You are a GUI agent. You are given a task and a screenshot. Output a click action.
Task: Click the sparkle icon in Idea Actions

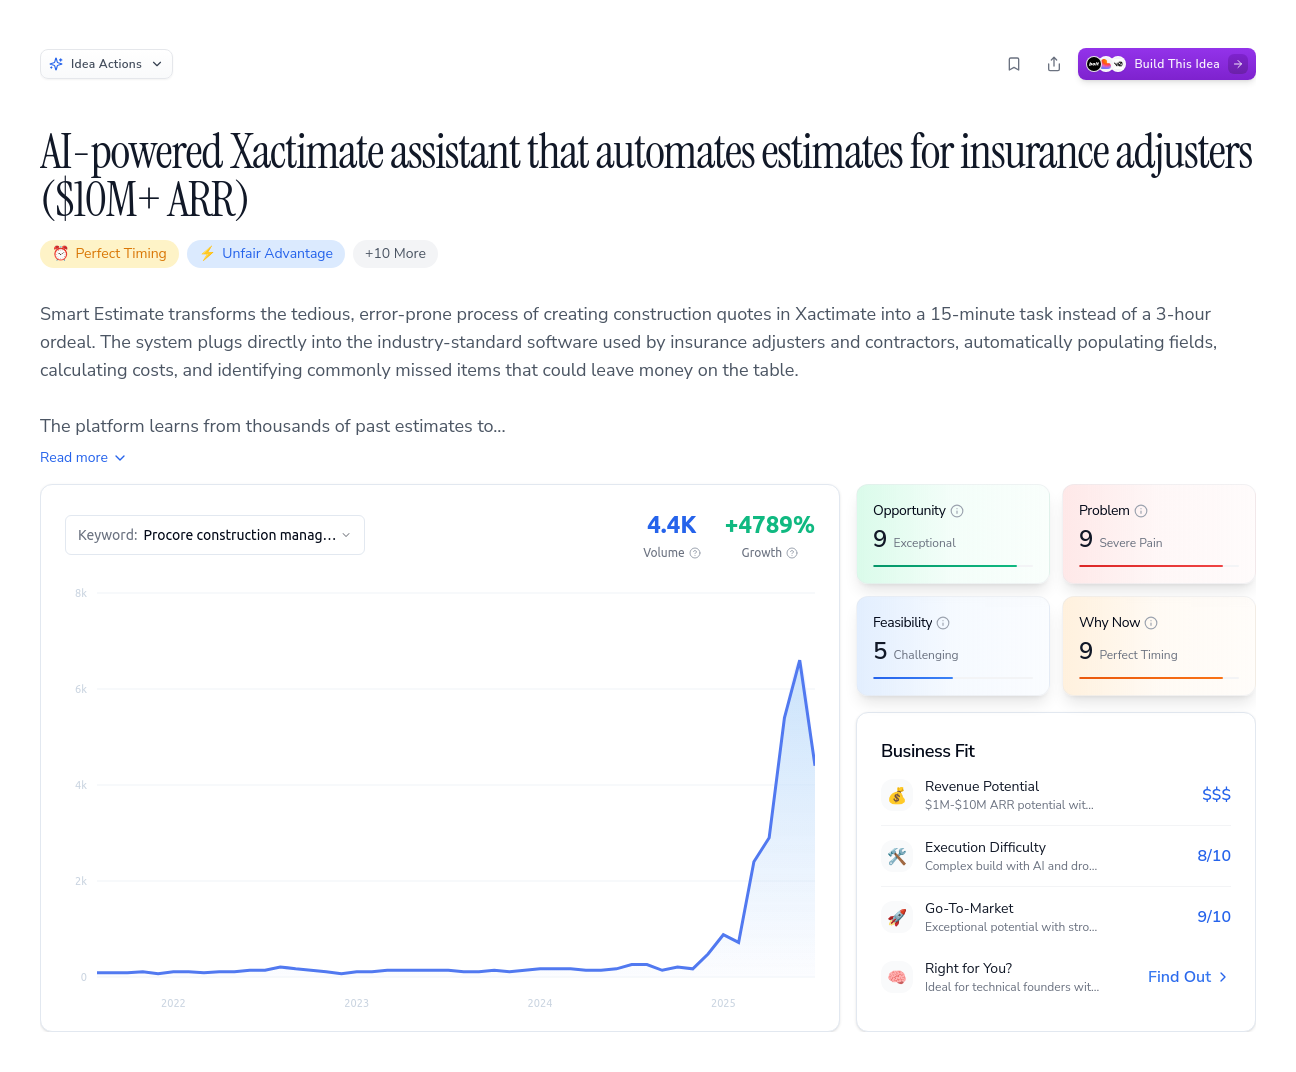point(57,64)
